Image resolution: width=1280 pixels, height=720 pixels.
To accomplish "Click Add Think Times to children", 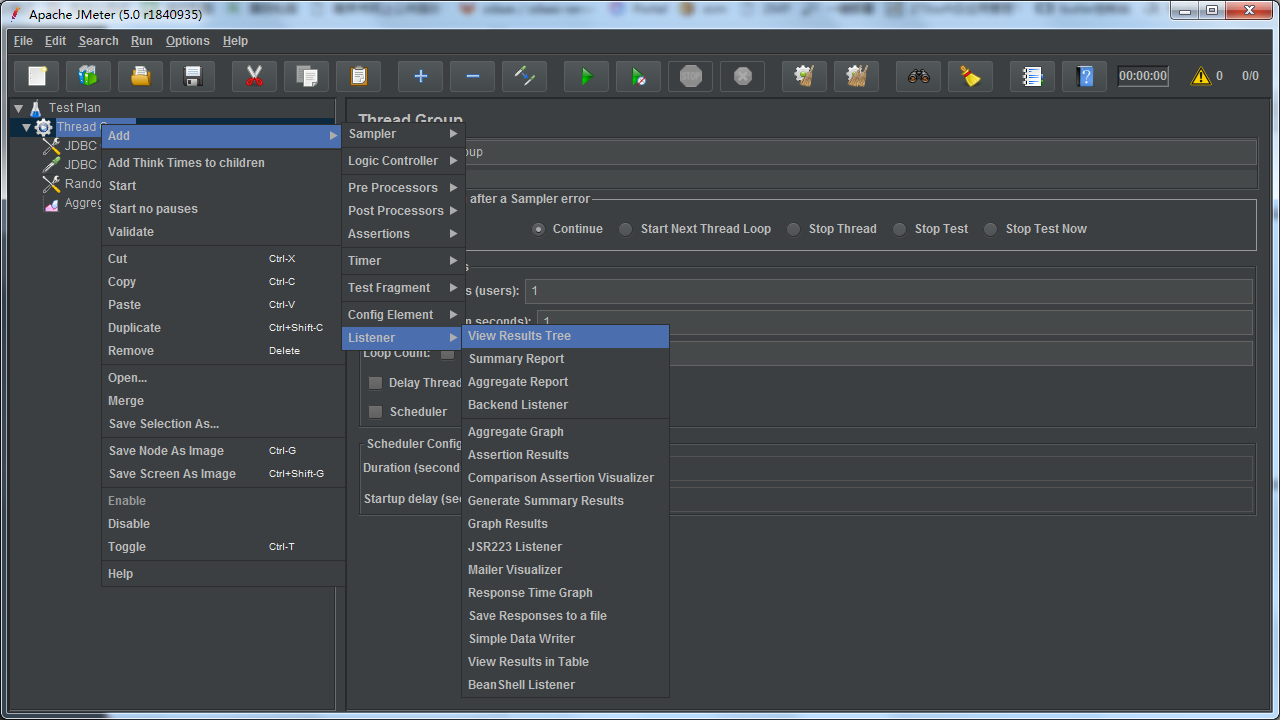I will tap(223, 163).
